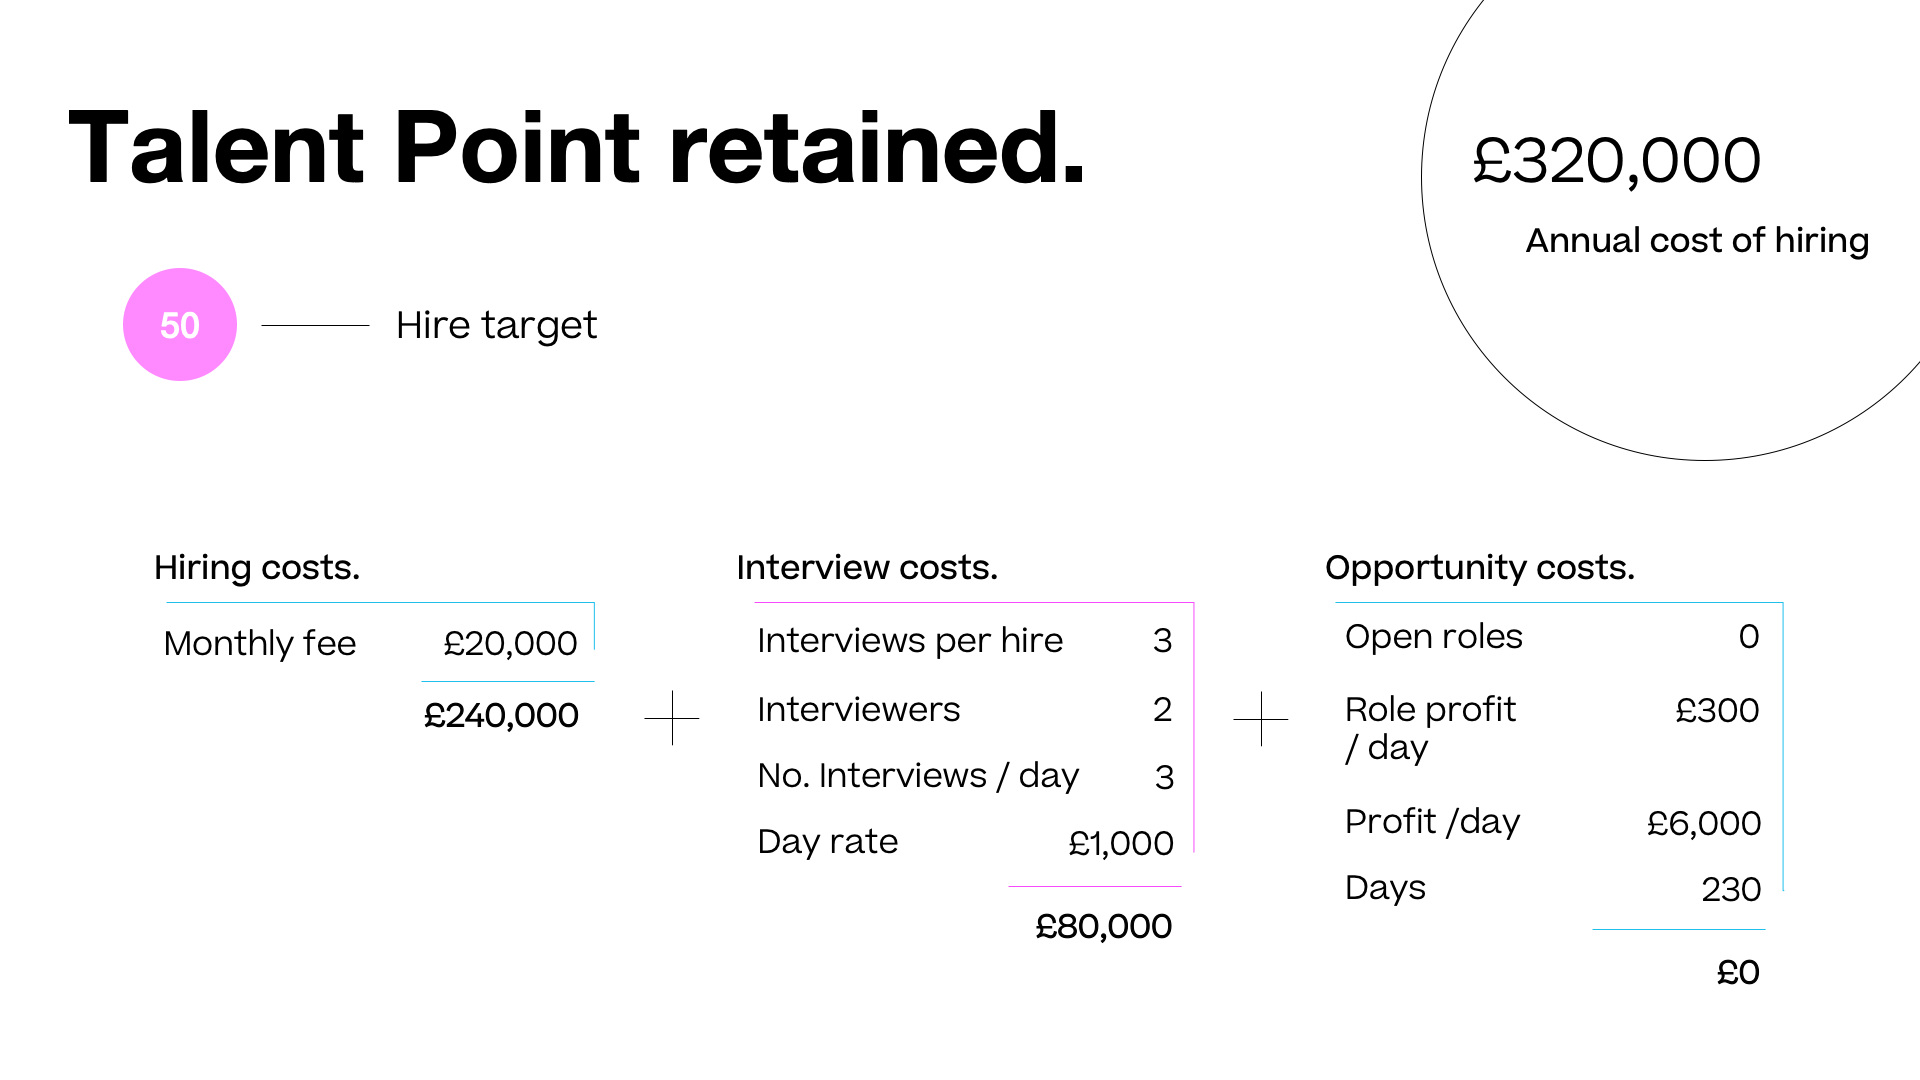The image size is (1920, 1080).
Task: Click the £0 opportunity costs total
Action: pyautogui.click(x=1738, y=972)
